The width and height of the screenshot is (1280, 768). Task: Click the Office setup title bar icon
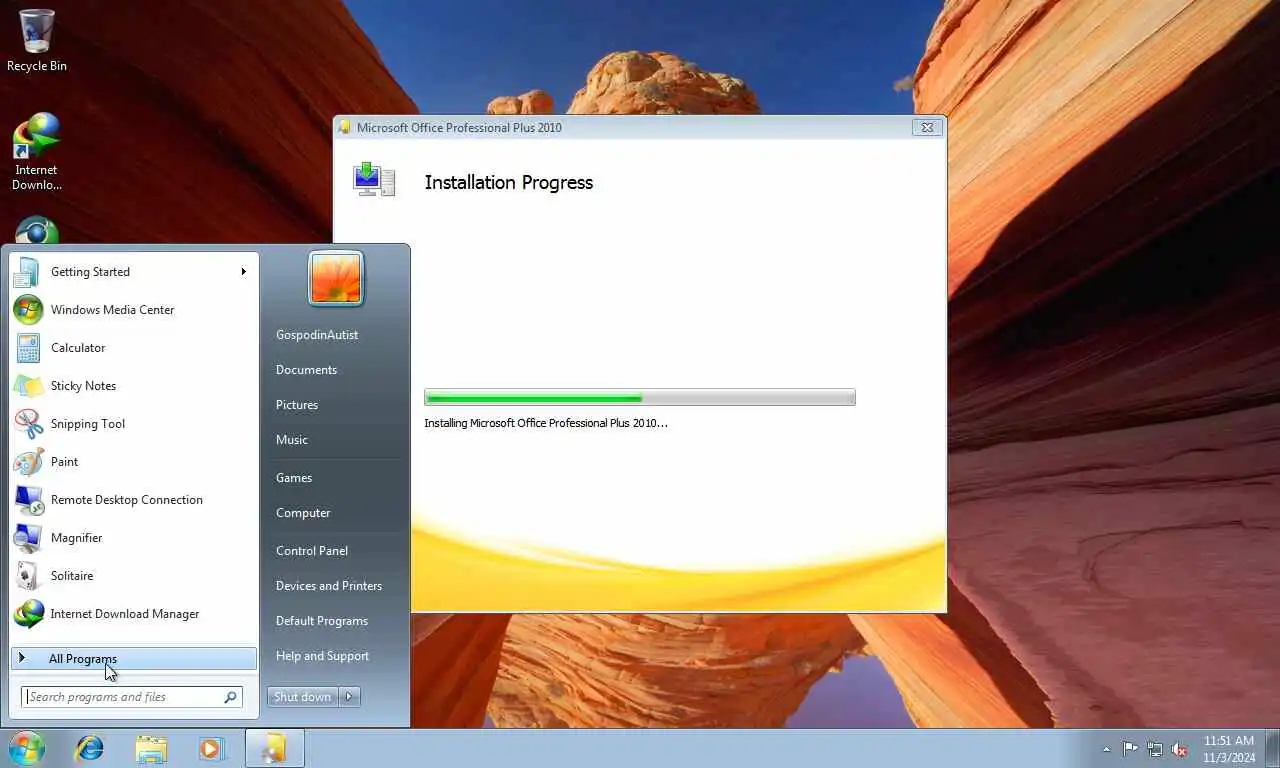point(345,127)
